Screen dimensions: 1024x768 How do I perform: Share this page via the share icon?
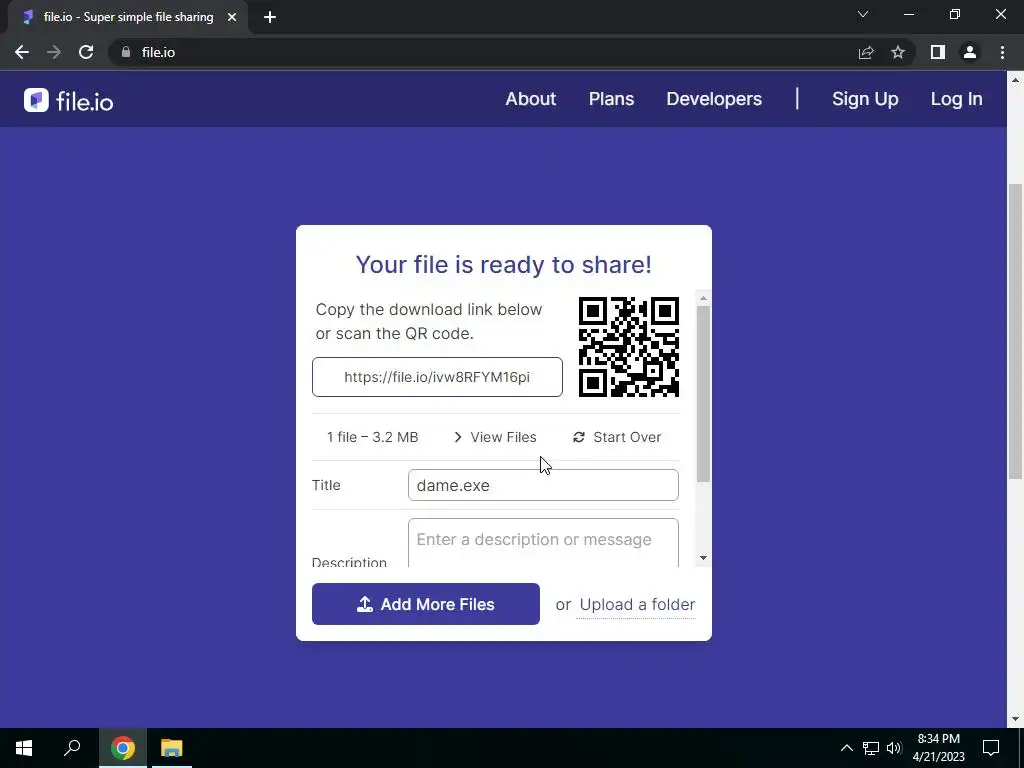[x=866, y=52]
